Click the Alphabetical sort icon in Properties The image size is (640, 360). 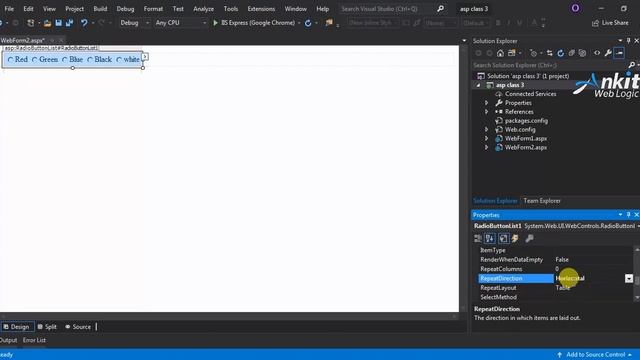pyautogui.click(x=490, y=239)
